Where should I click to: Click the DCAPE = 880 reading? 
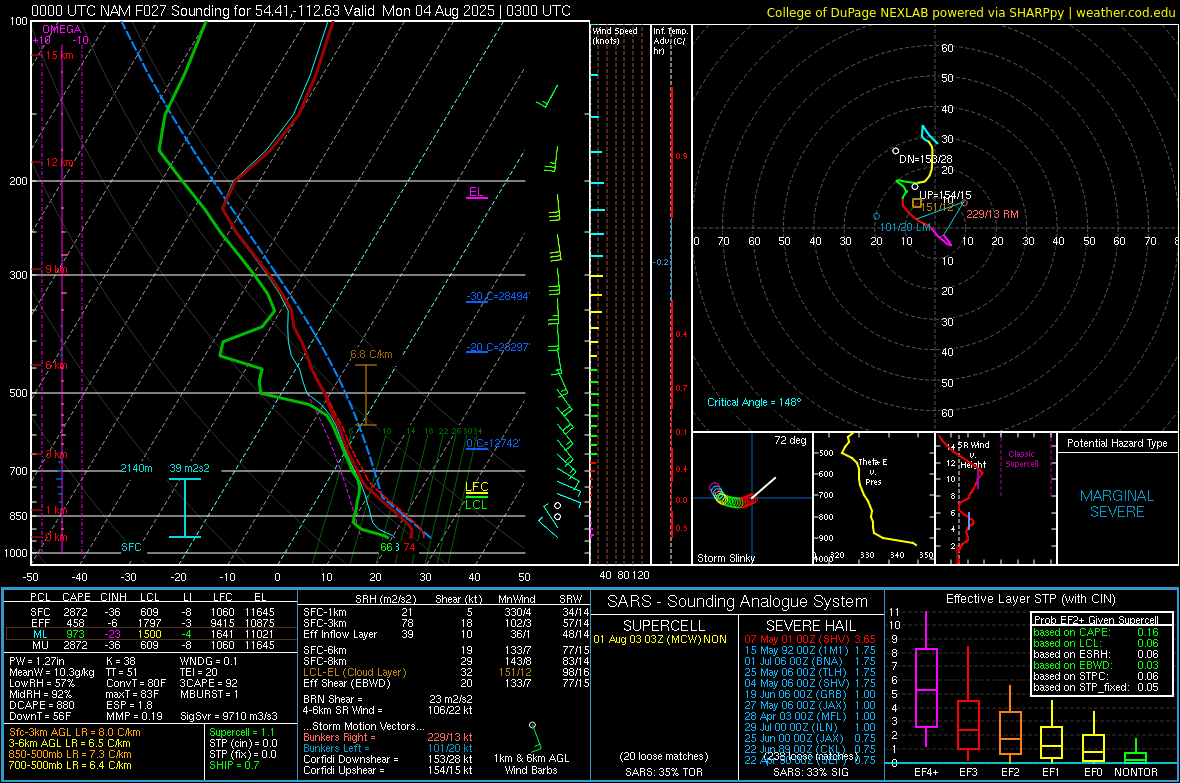[x=41, y=705]
